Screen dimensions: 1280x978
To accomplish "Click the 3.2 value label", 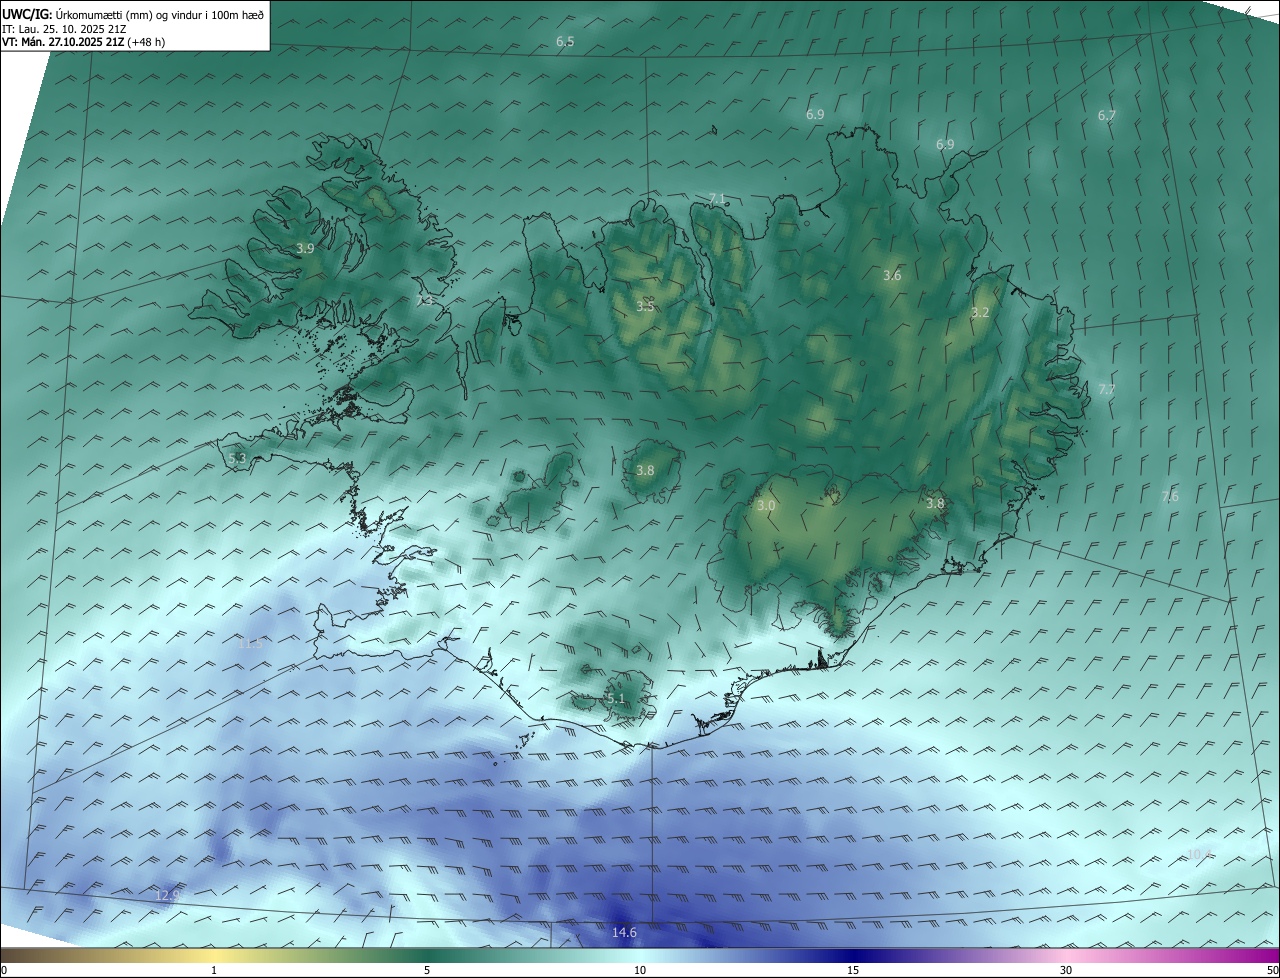I will (980, 313).
